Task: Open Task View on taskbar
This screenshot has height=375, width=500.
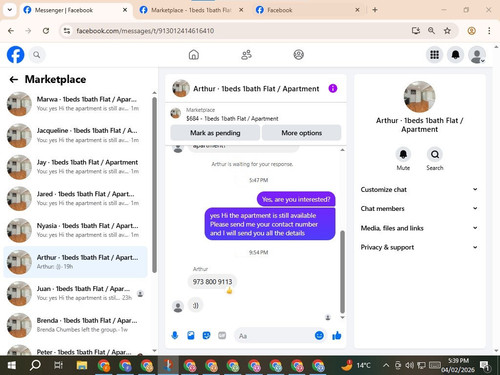Action: 58,365
